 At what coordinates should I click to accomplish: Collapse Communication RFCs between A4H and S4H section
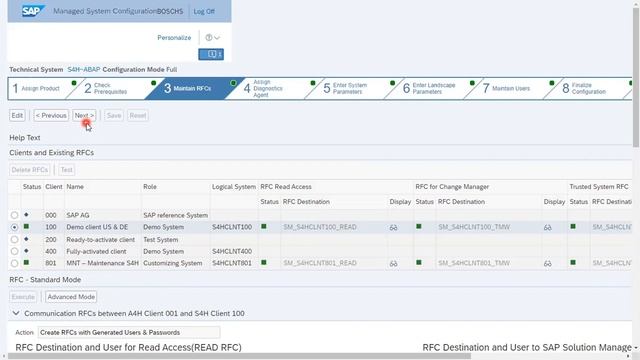[16, 313]
